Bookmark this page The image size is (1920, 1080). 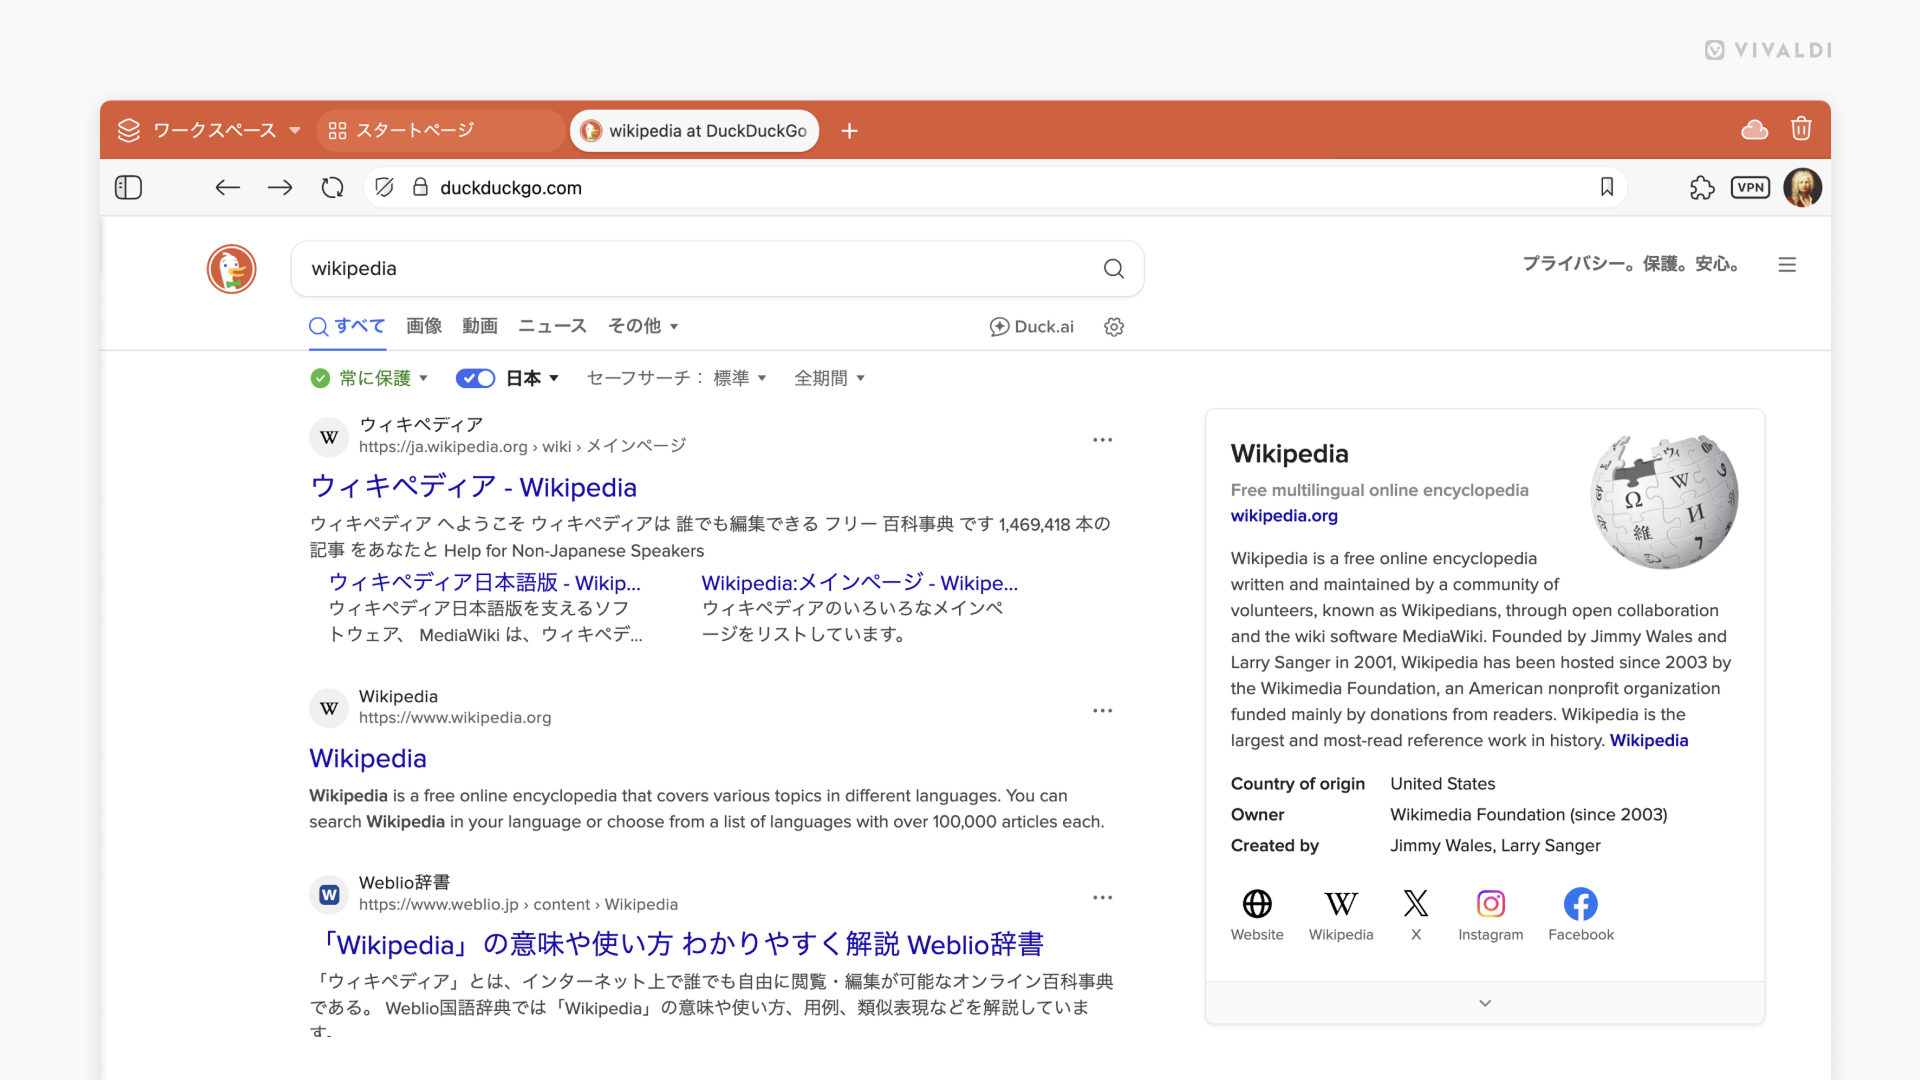click(1607, 187)
